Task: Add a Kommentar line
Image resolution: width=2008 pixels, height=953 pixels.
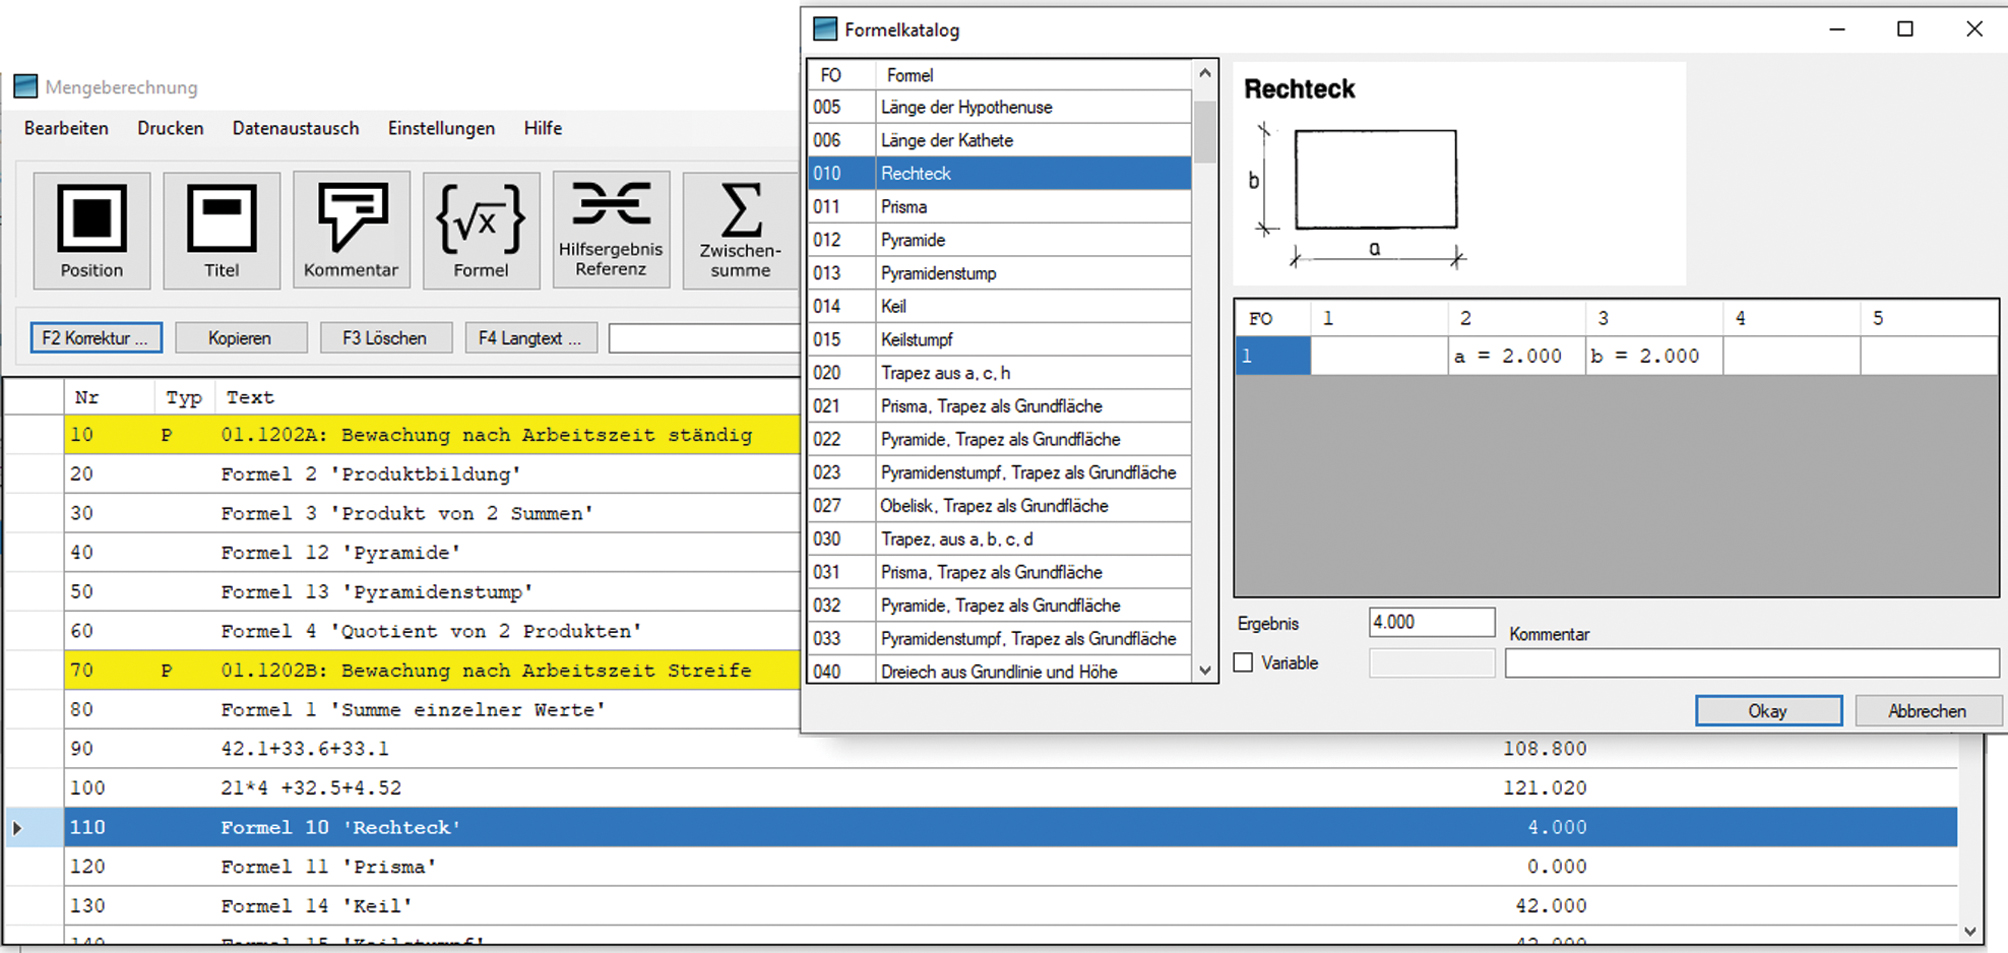Action: coord(351,230)
